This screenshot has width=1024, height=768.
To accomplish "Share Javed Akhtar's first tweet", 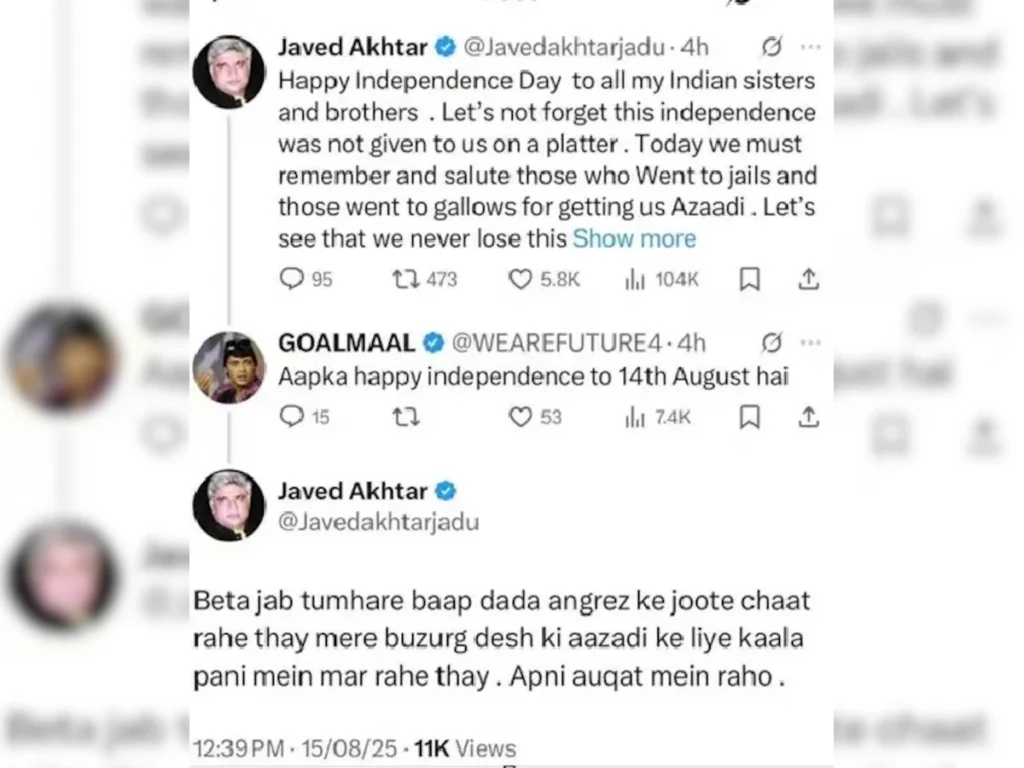I will 810,279.
